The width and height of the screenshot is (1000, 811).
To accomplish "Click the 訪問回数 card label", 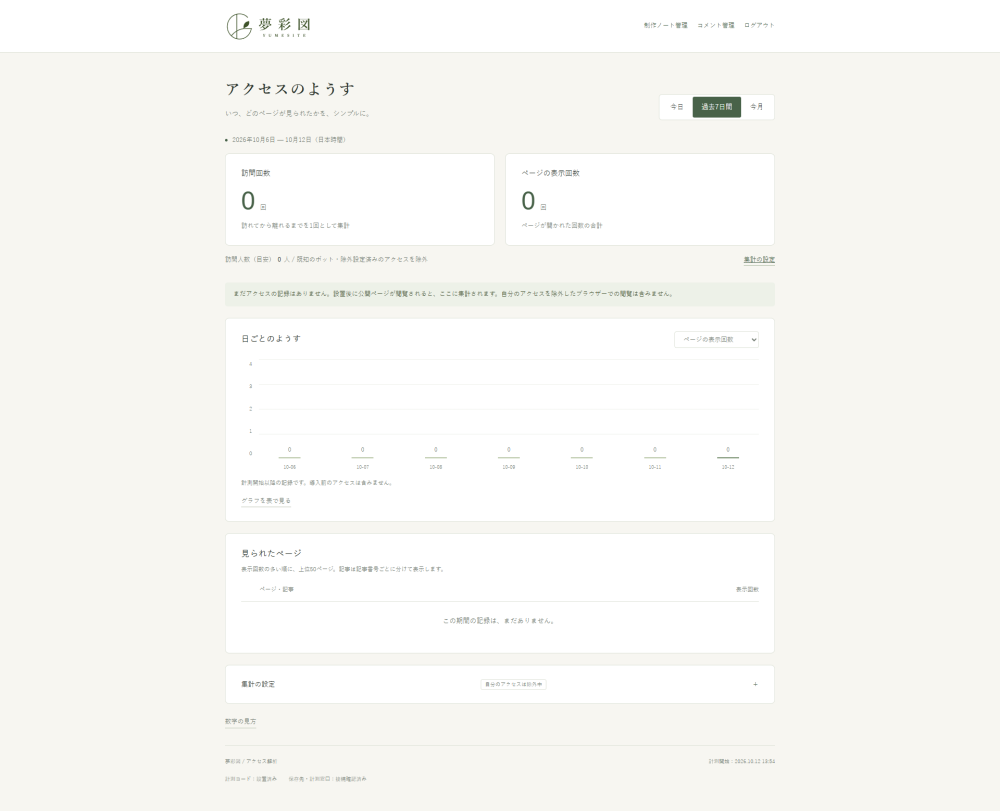I will click(x=256, y=173).
